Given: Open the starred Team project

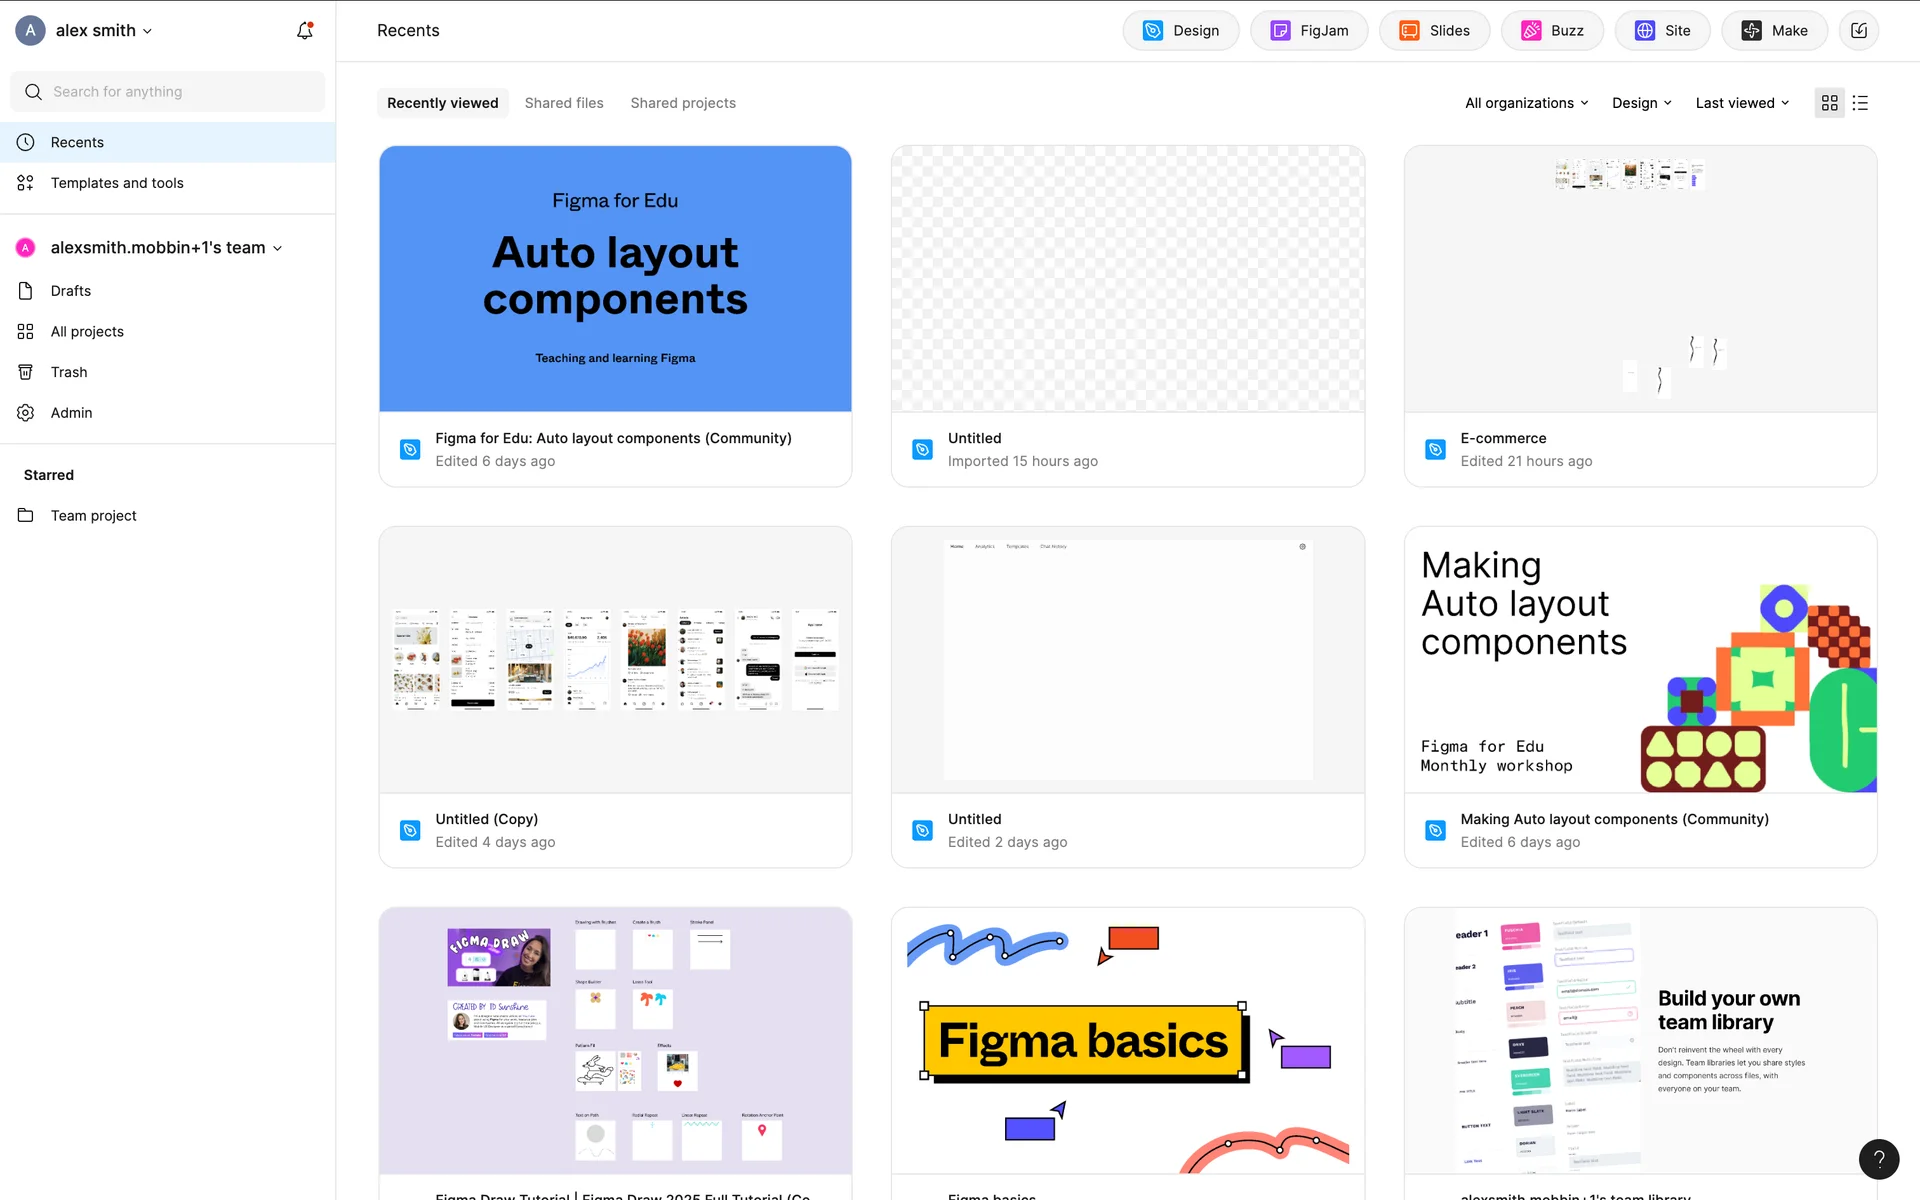Looking at the screenshot, I should click(94, 516).
